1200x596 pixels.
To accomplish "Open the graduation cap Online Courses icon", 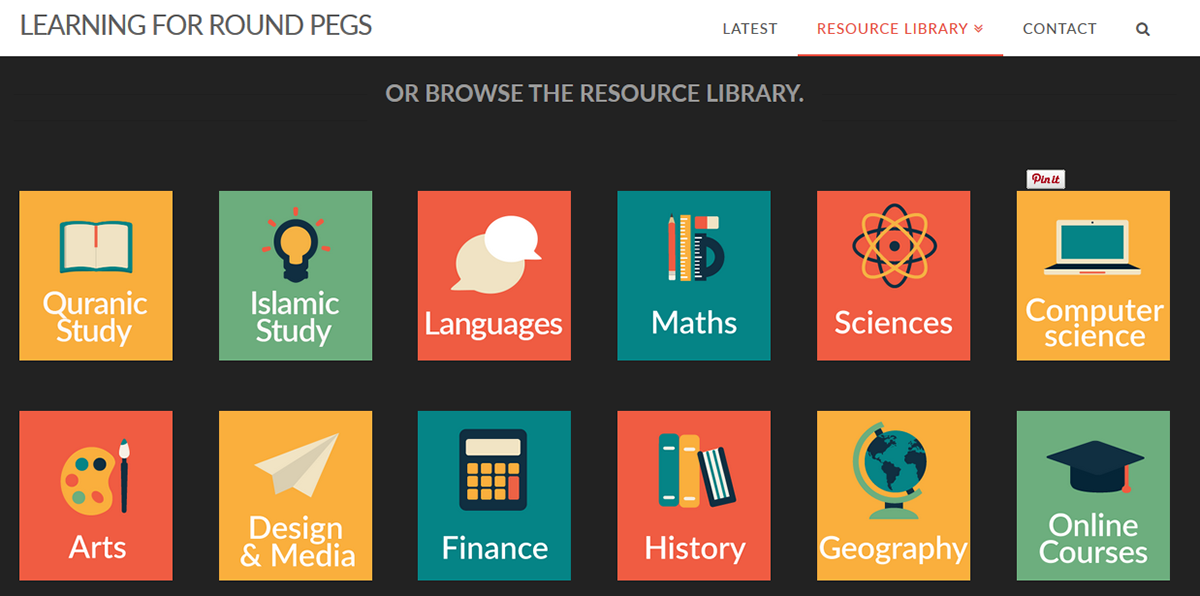I will click(1094, 467).
